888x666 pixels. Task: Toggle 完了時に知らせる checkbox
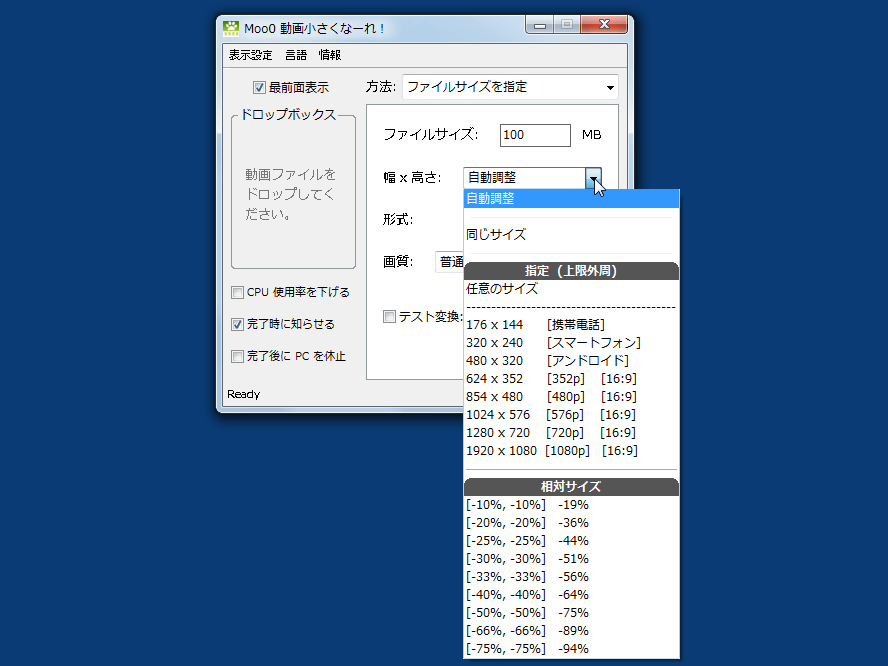pos(237,325)
